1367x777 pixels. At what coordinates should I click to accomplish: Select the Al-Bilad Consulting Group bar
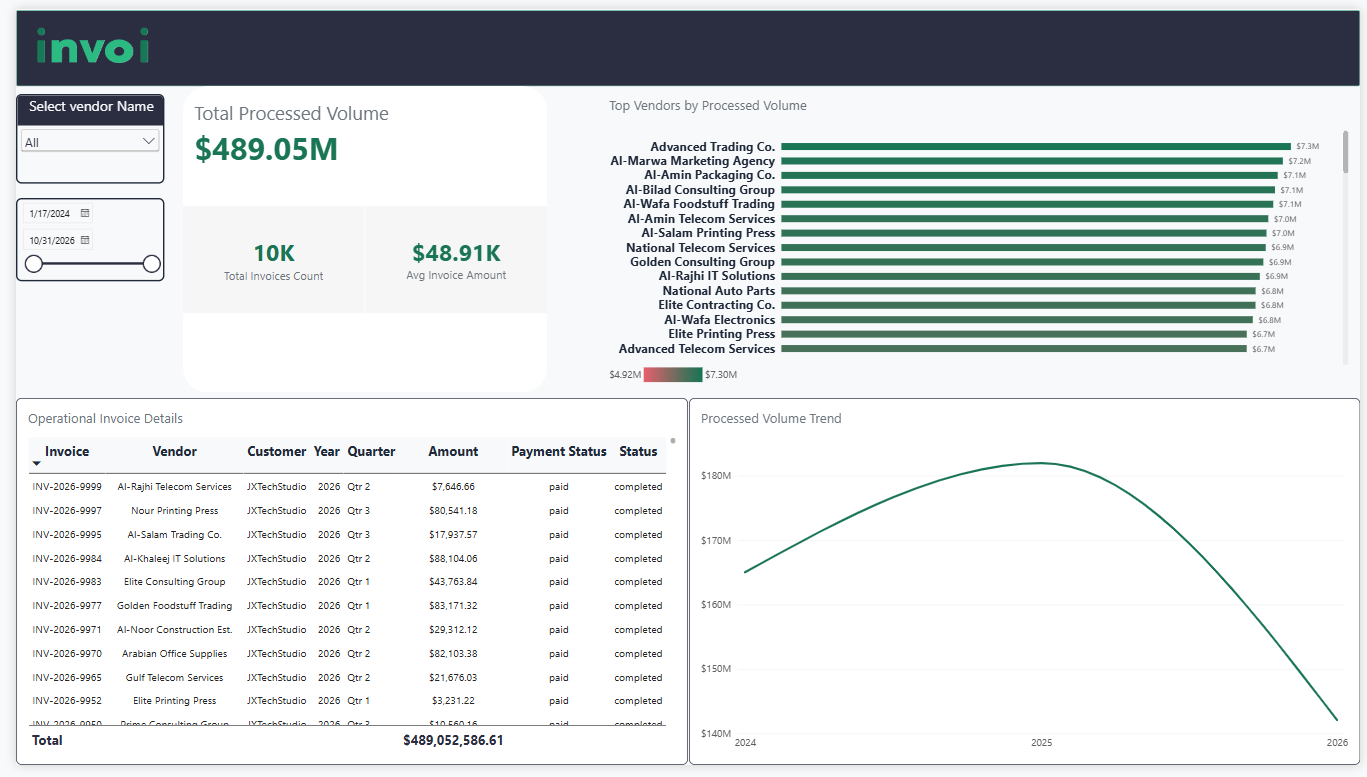tap(1028, 190)
